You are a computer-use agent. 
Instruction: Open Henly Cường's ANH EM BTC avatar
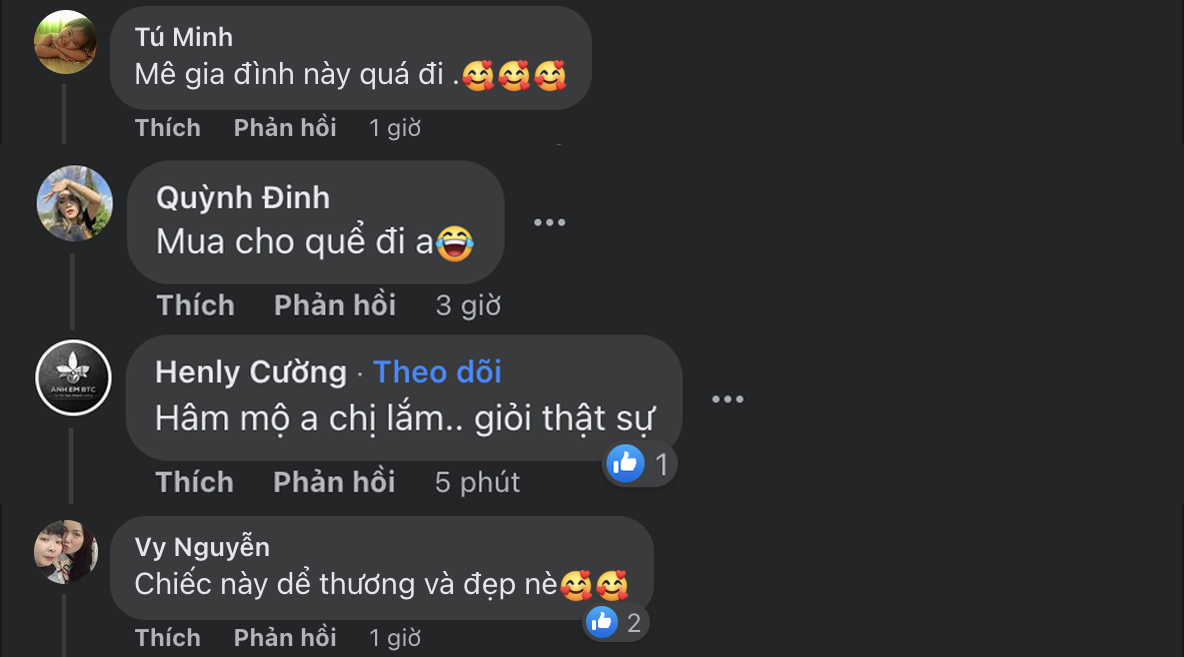pos(73,378)
